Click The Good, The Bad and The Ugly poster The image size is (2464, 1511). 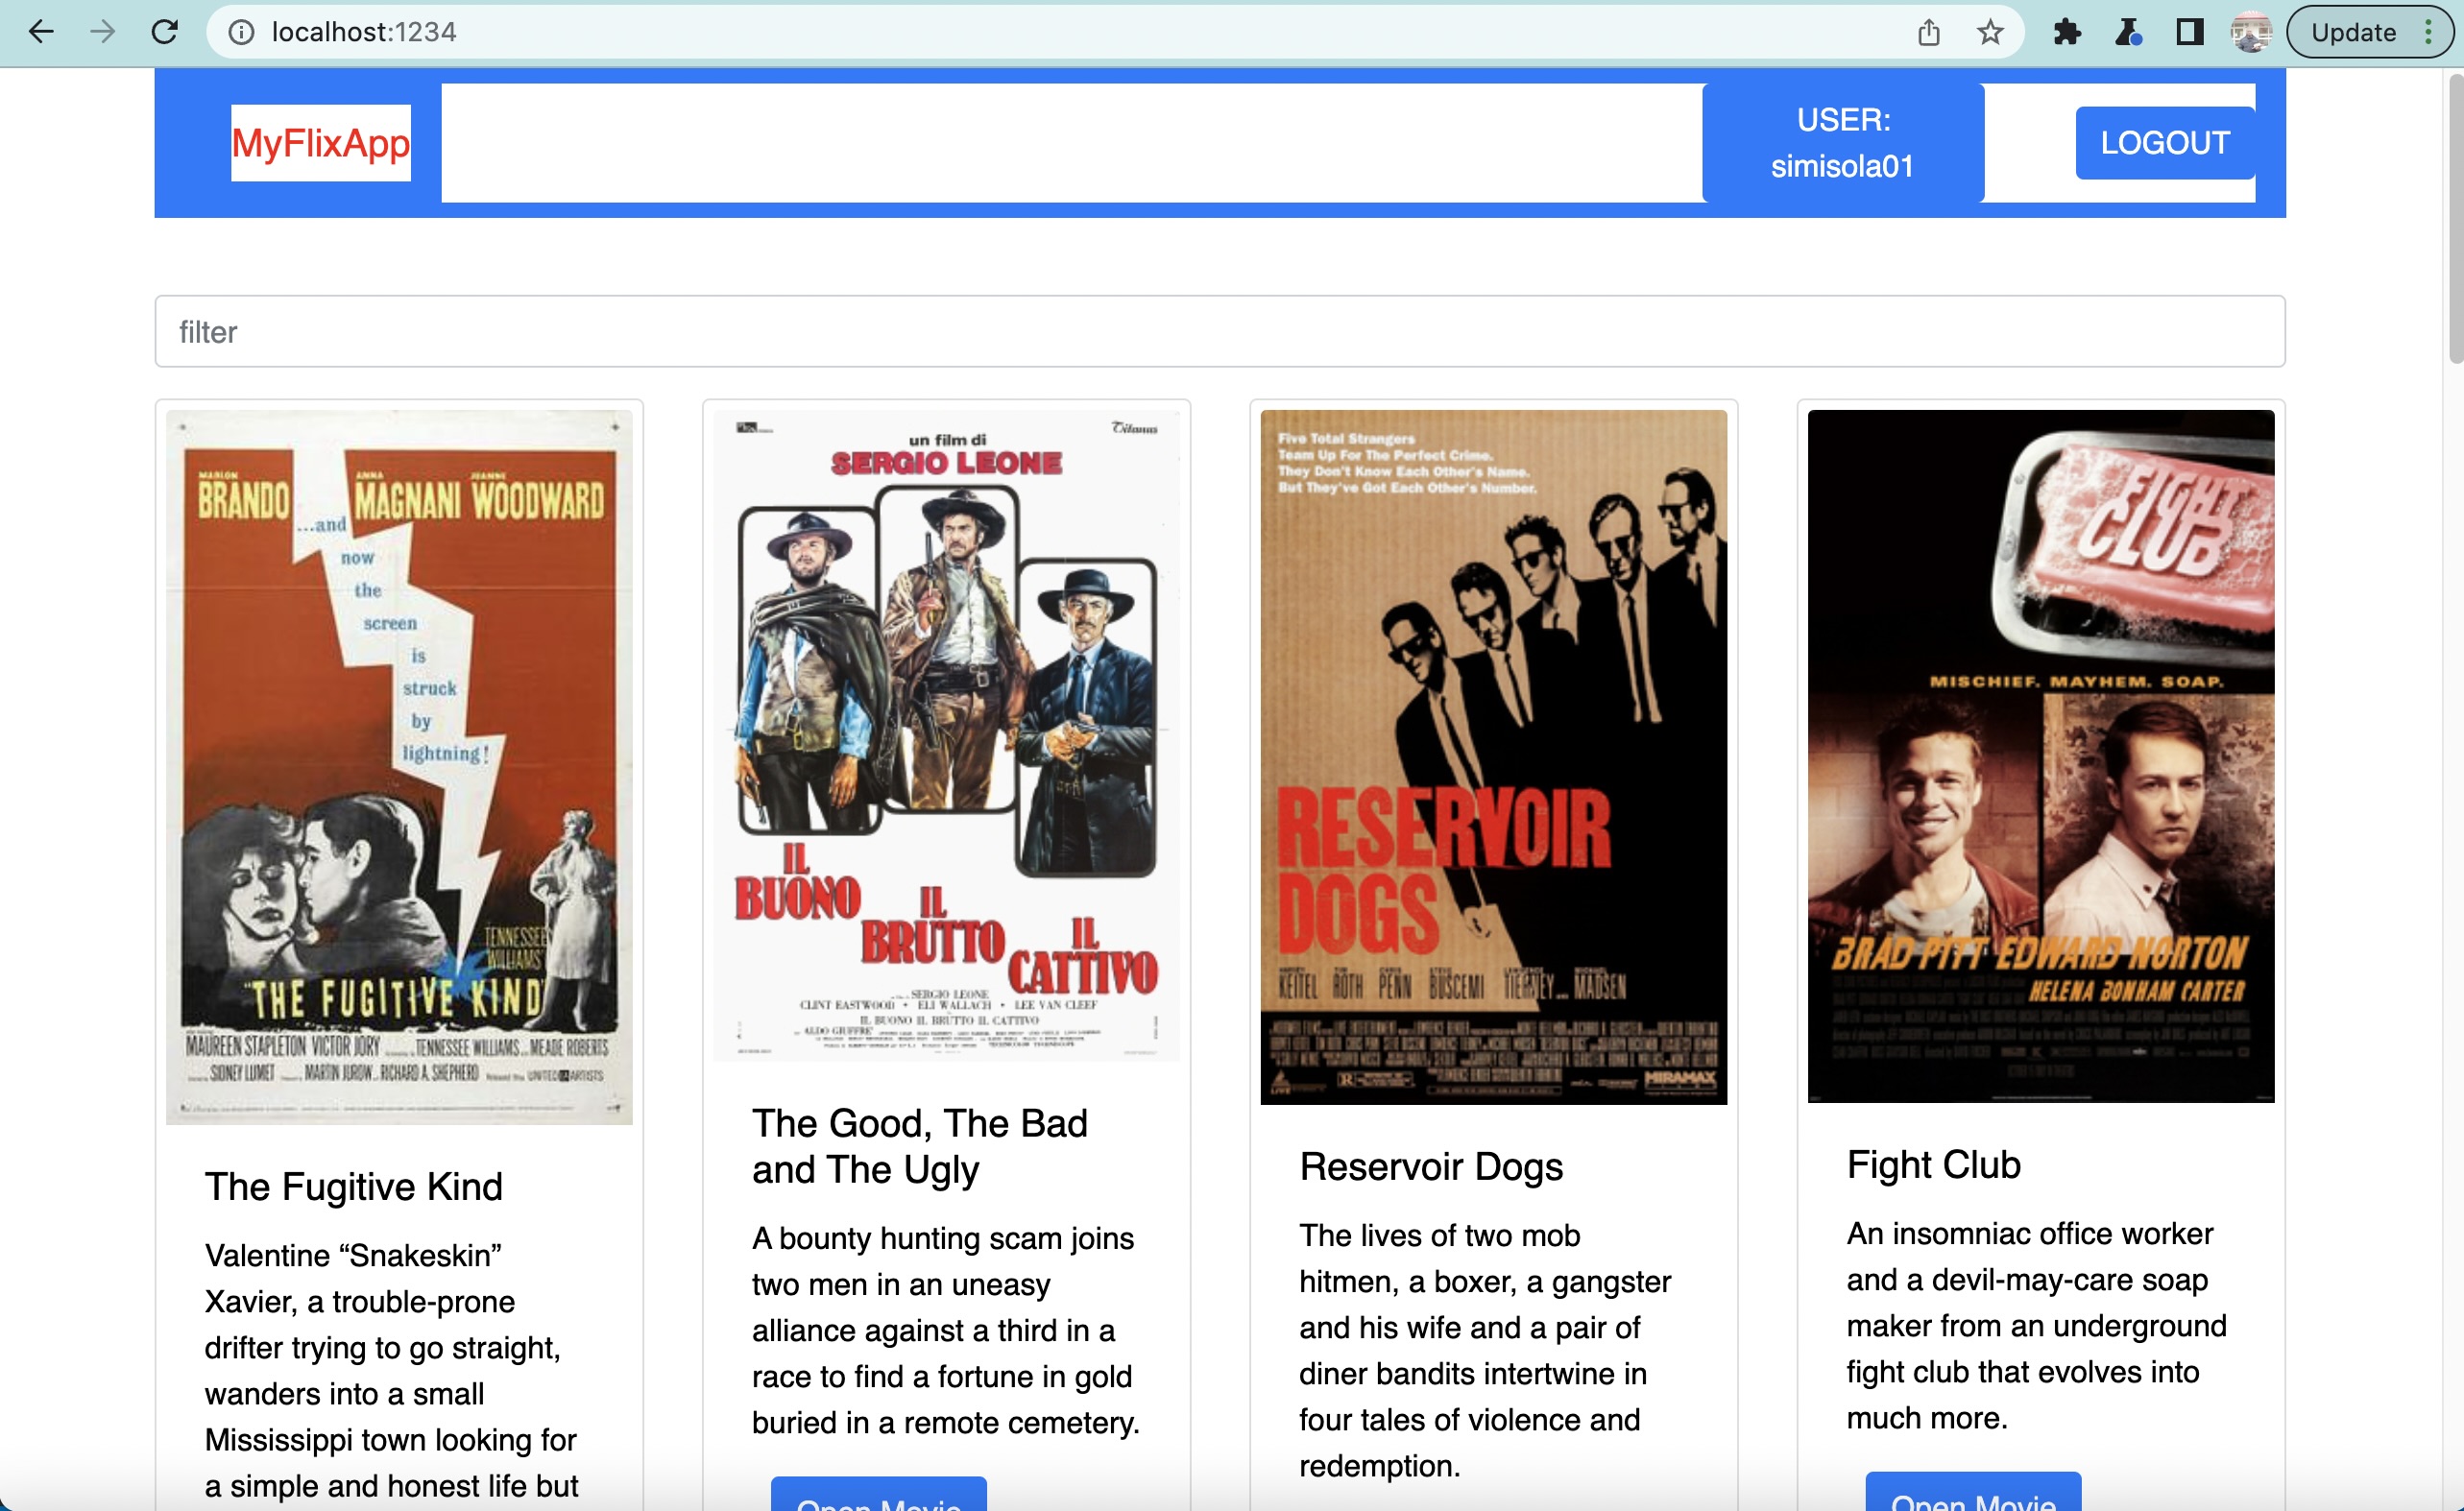[x=946, y=735]
